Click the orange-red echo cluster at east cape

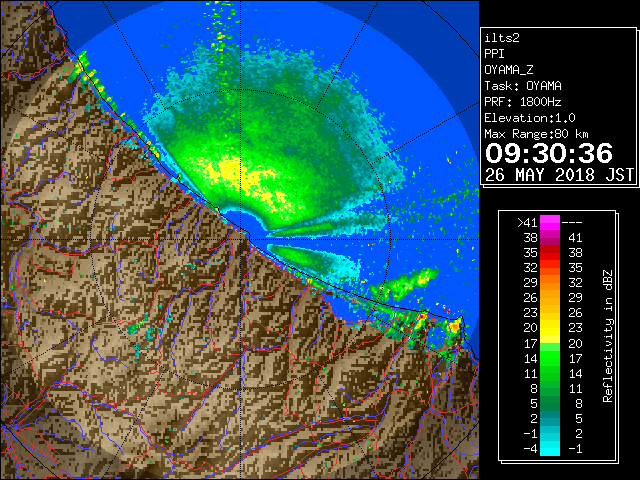pyautogui.click(x=454, y=327)
